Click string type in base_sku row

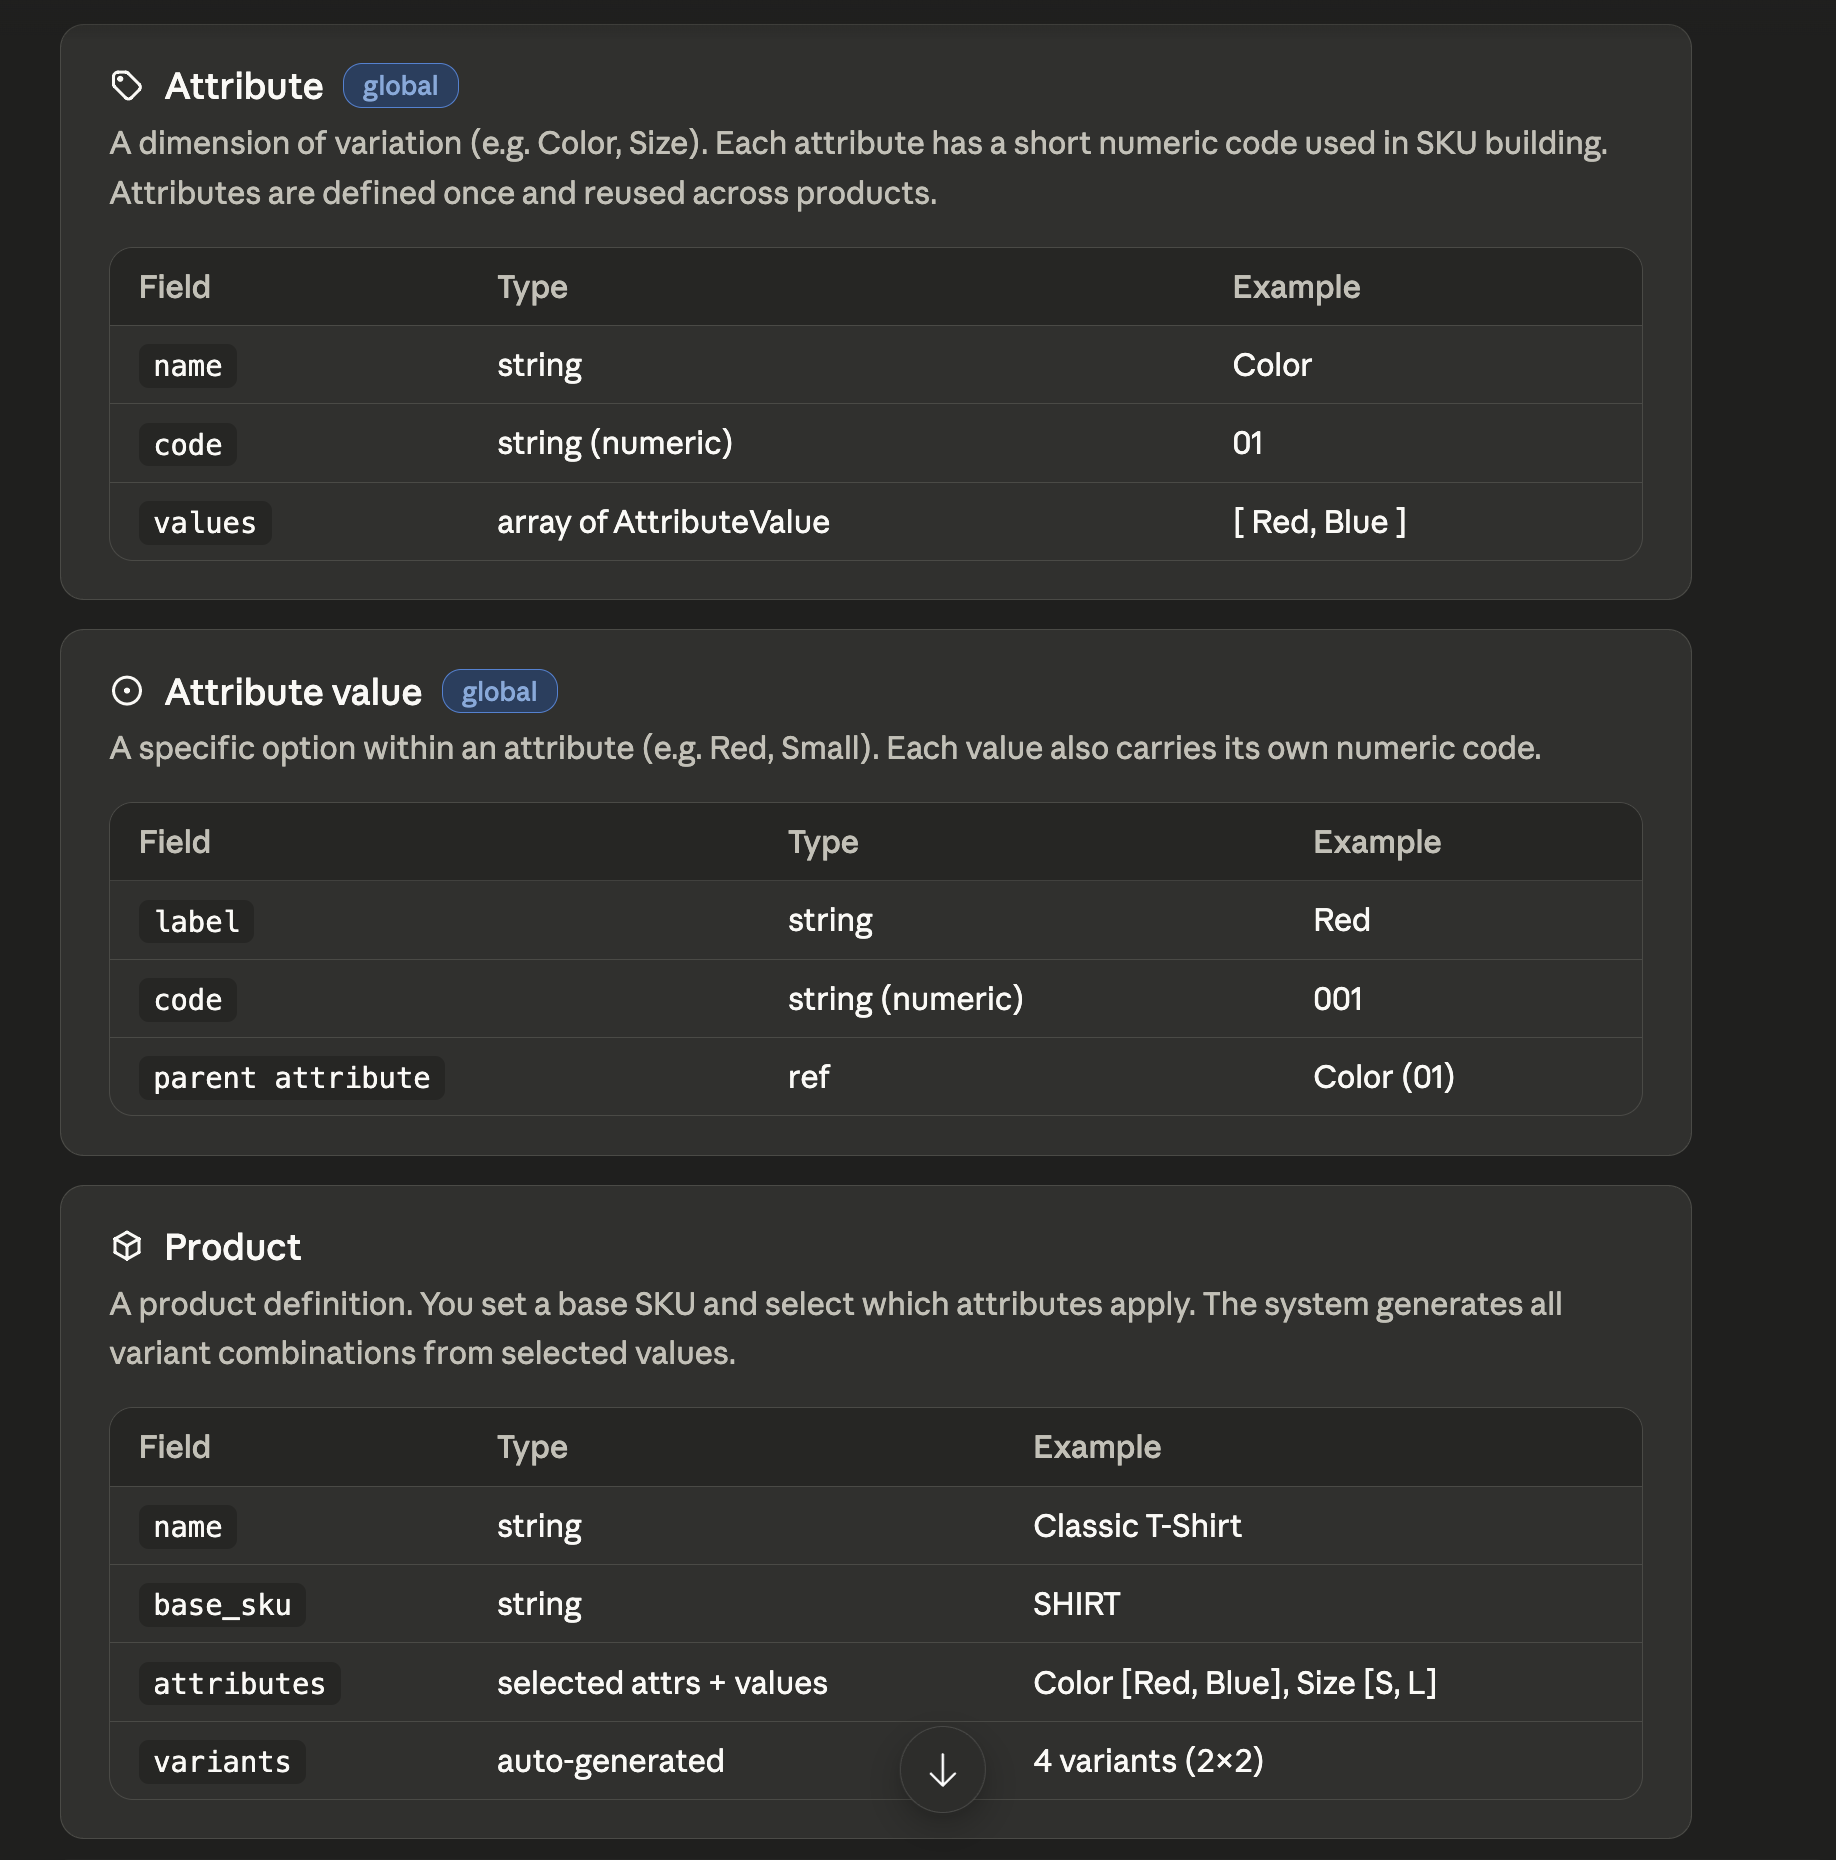click(x=539, y=1603)
